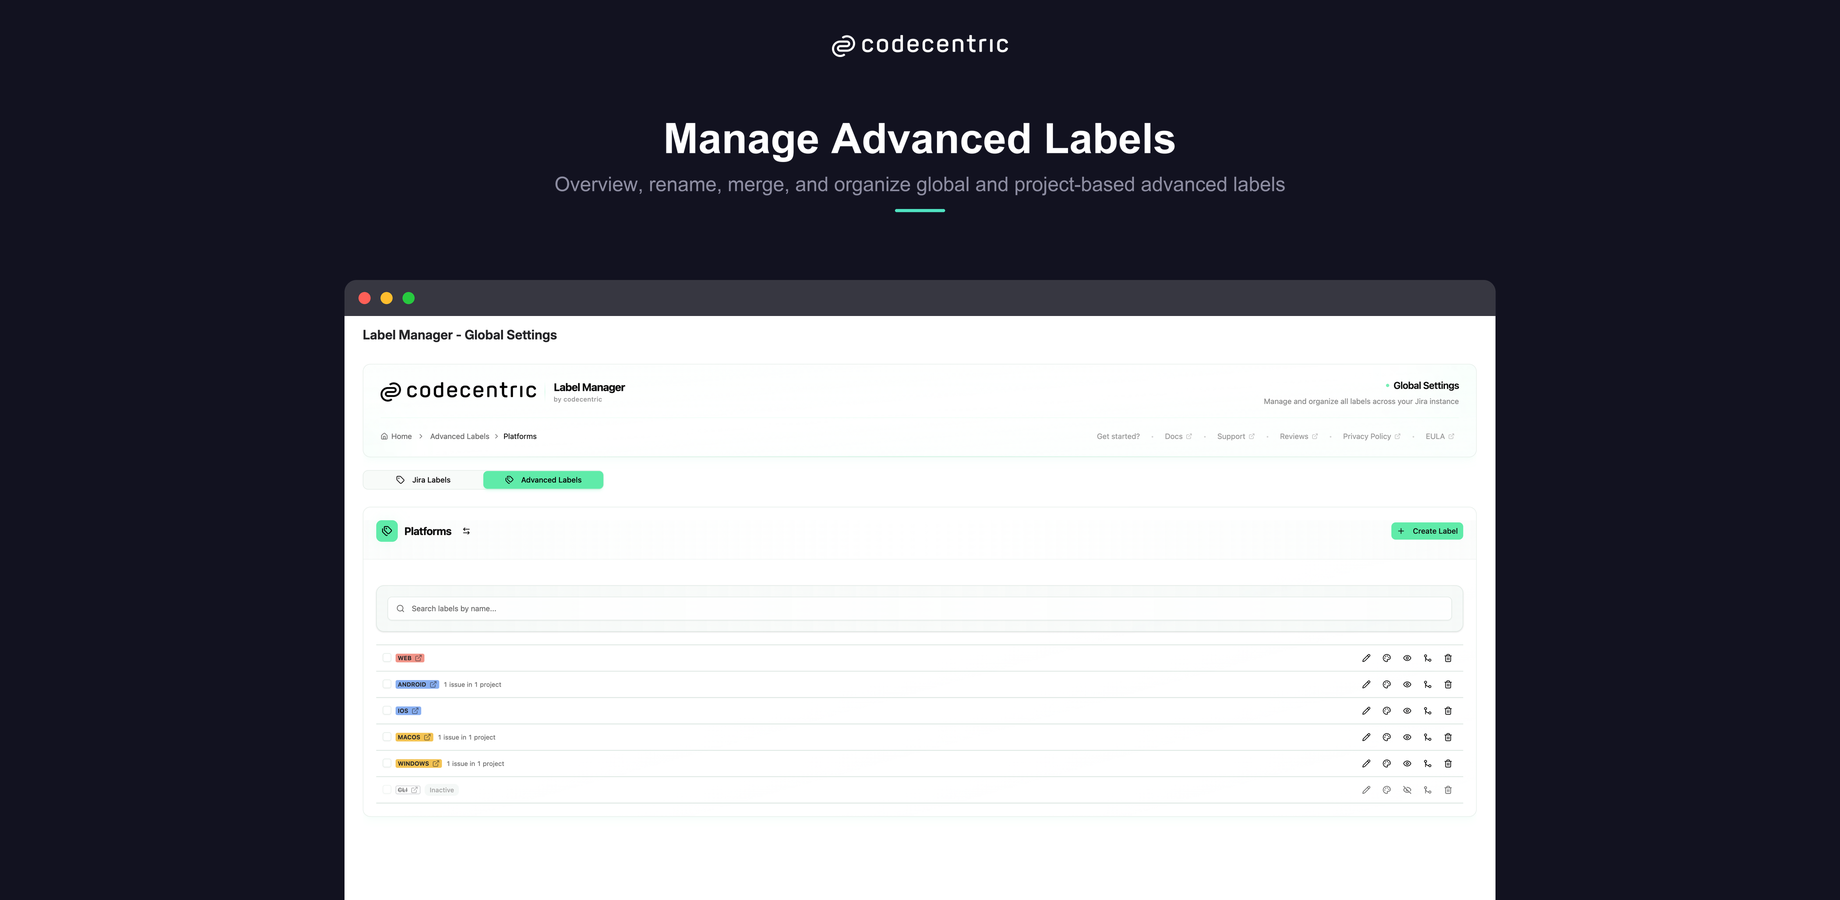Click the search magnifier icon in the search bar
This screenshot has width=1840, height=900.
pyautogui.click(x=400, y=608)
